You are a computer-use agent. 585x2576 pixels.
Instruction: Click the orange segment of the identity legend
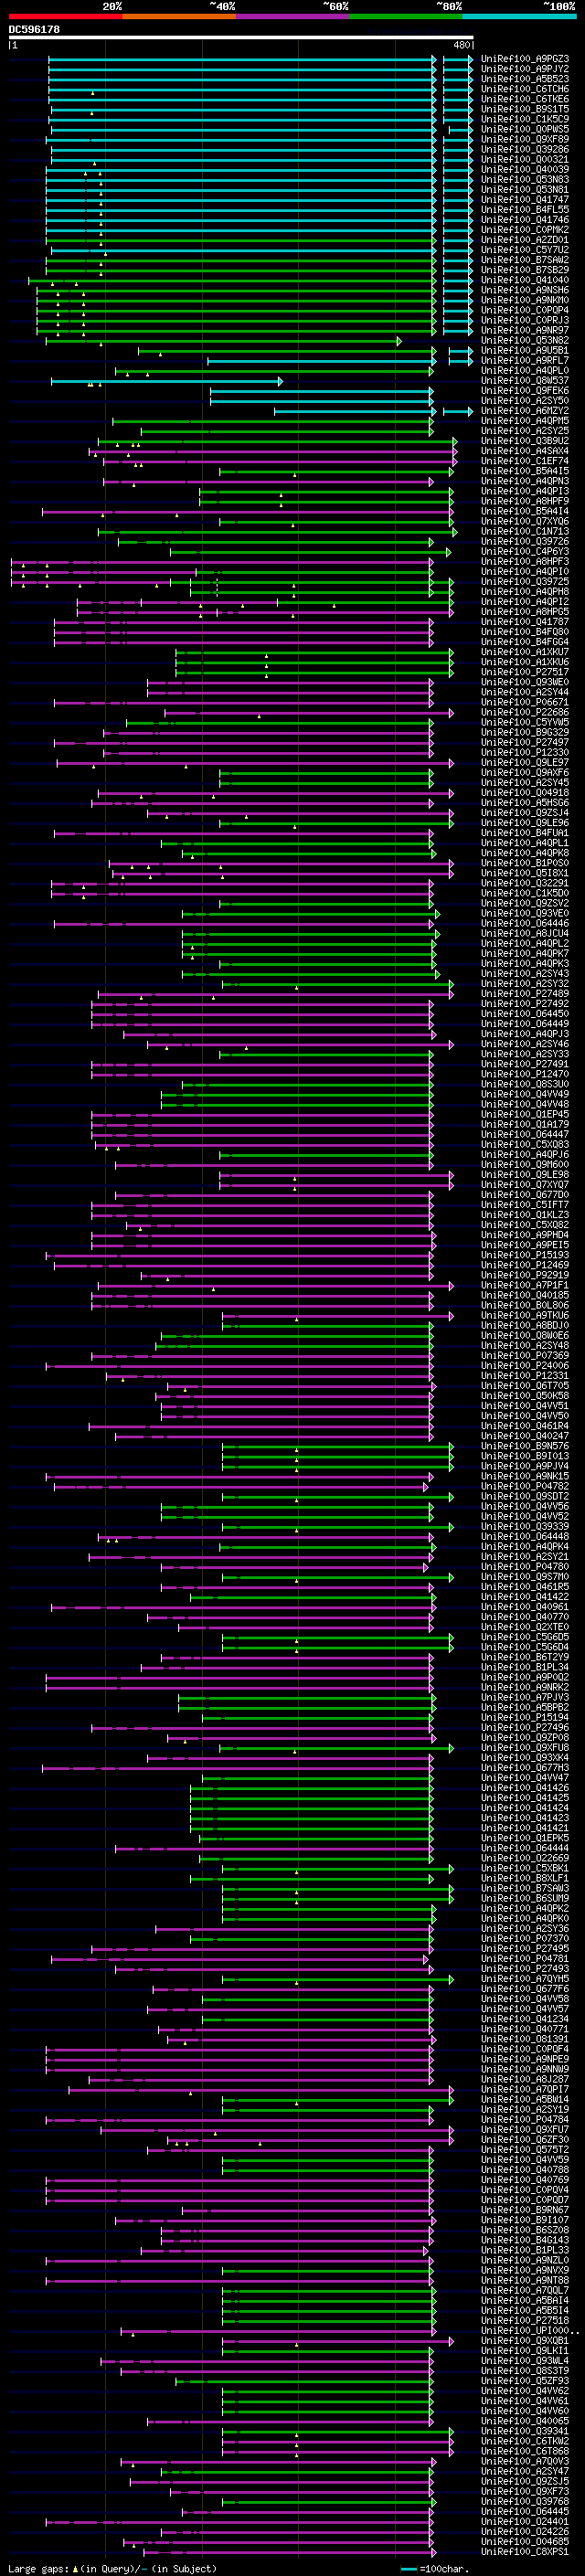[179, 16]
